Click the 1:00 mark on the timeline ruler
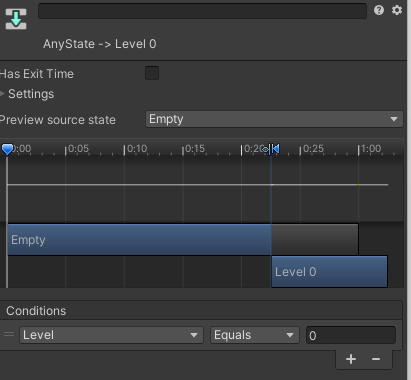 click(x=371, y=149)
